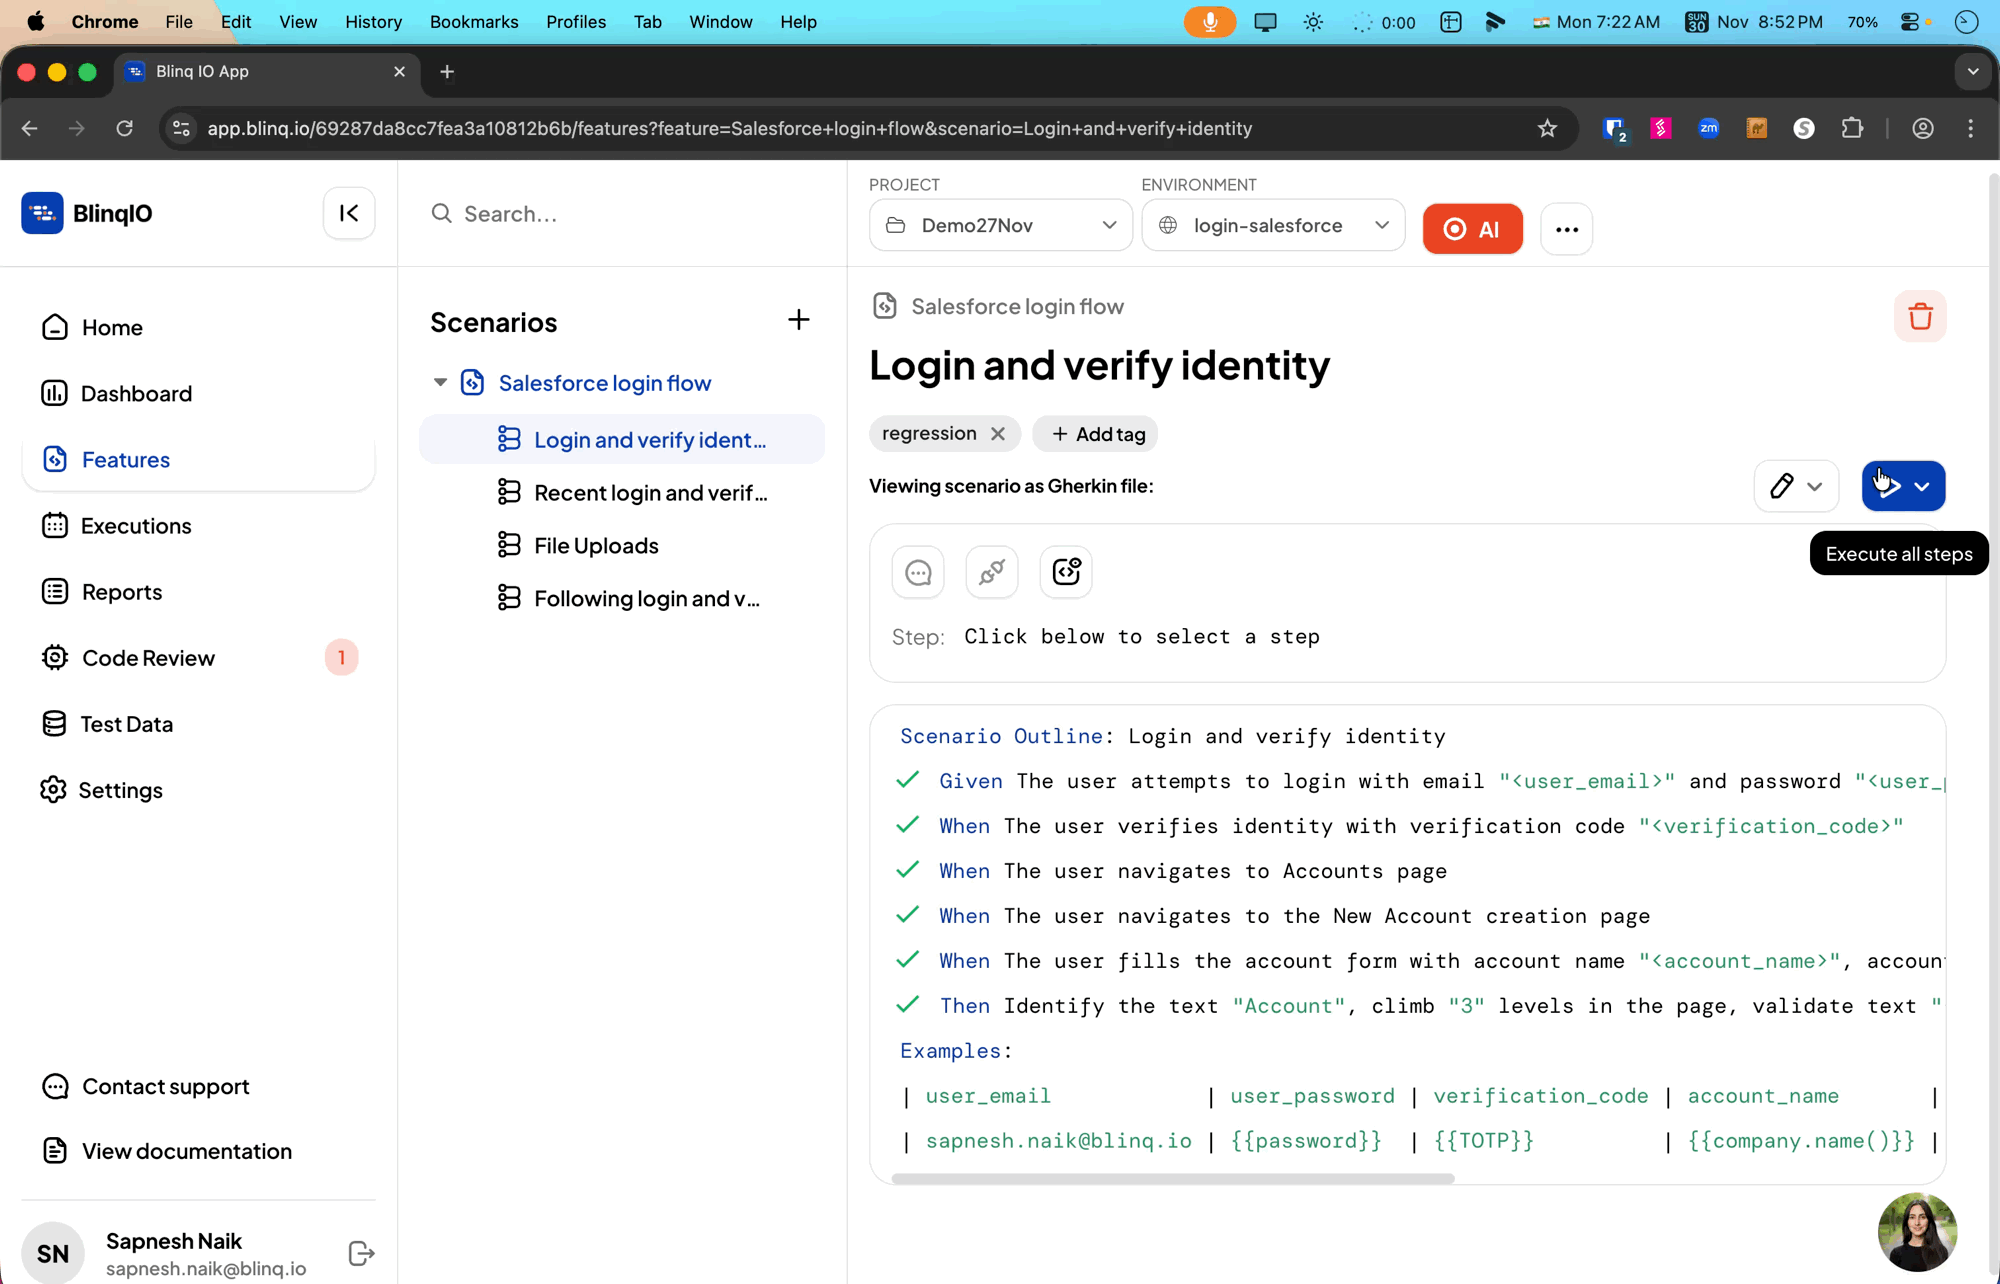Collapse the Salesforce login flow tree
The image size is (2000, 1284).
[440, 383]
